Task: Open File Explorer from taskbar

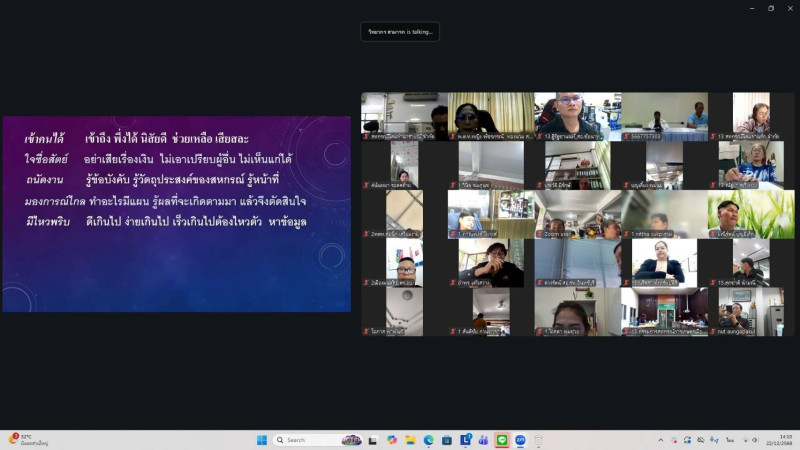Action: (410, 440)
